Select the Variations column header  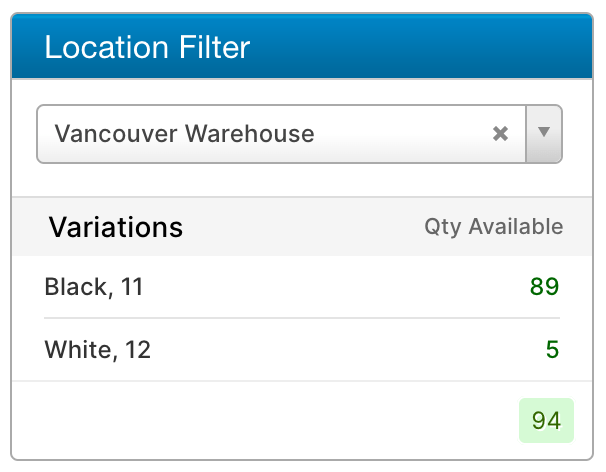click(x=115, y=227)
